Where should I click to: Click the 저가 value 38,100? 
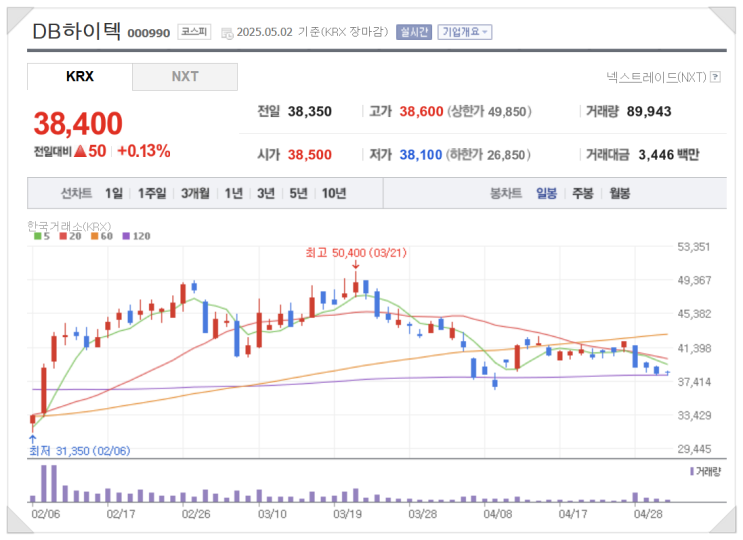(421, 155)
